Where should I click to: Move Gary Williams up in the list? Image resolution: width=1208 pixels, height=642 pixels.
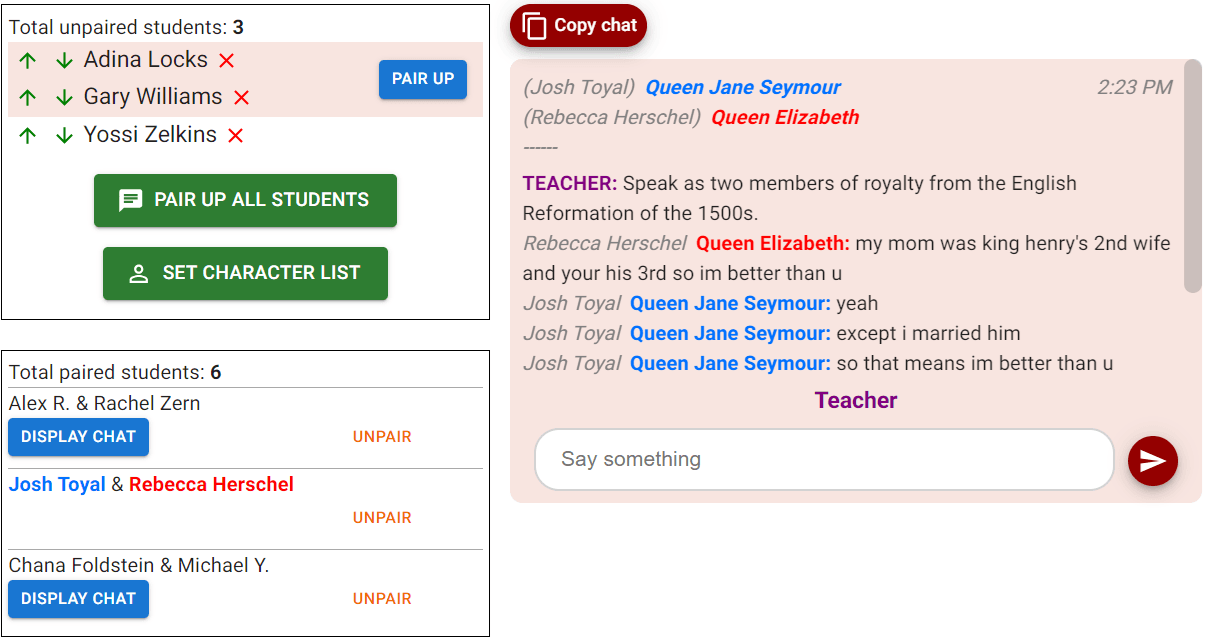point(27,96)
